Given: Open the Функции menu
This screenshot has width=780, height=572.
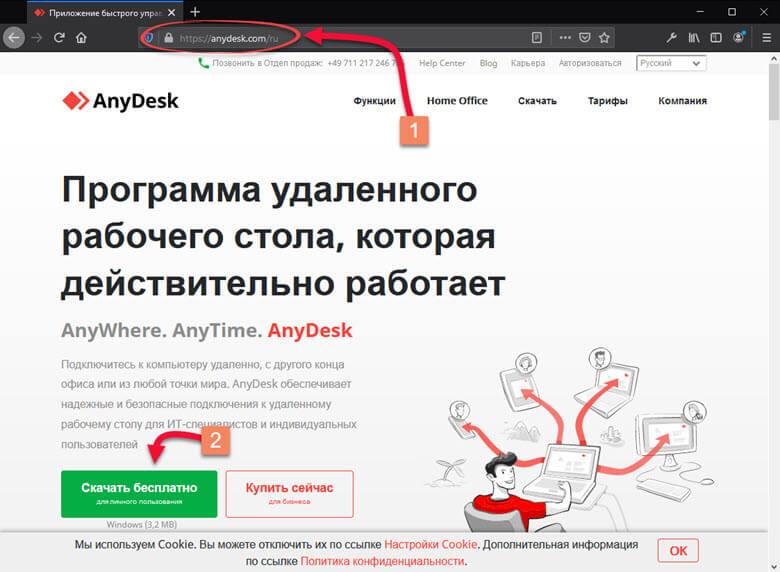Looking at the screenshot, I should coord(375,101).
